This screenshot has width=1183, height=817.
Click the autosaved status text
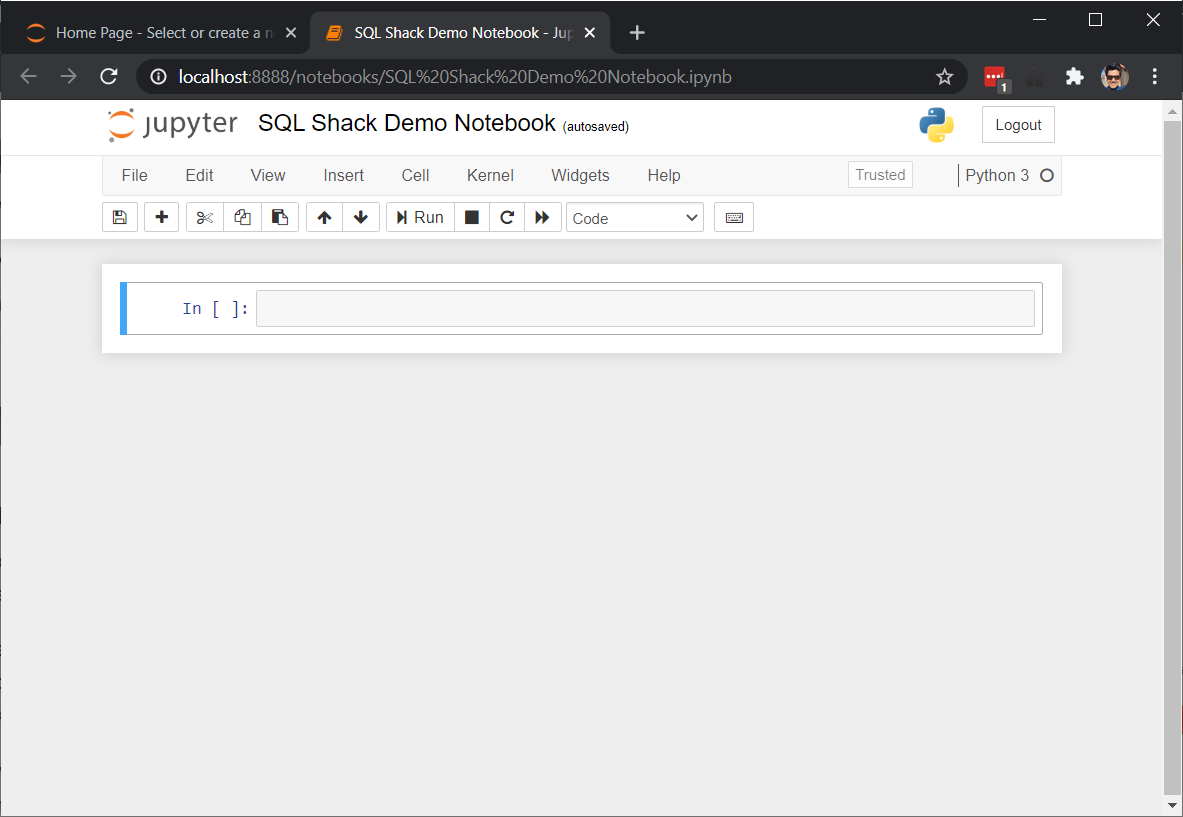(x=596, y=127)
